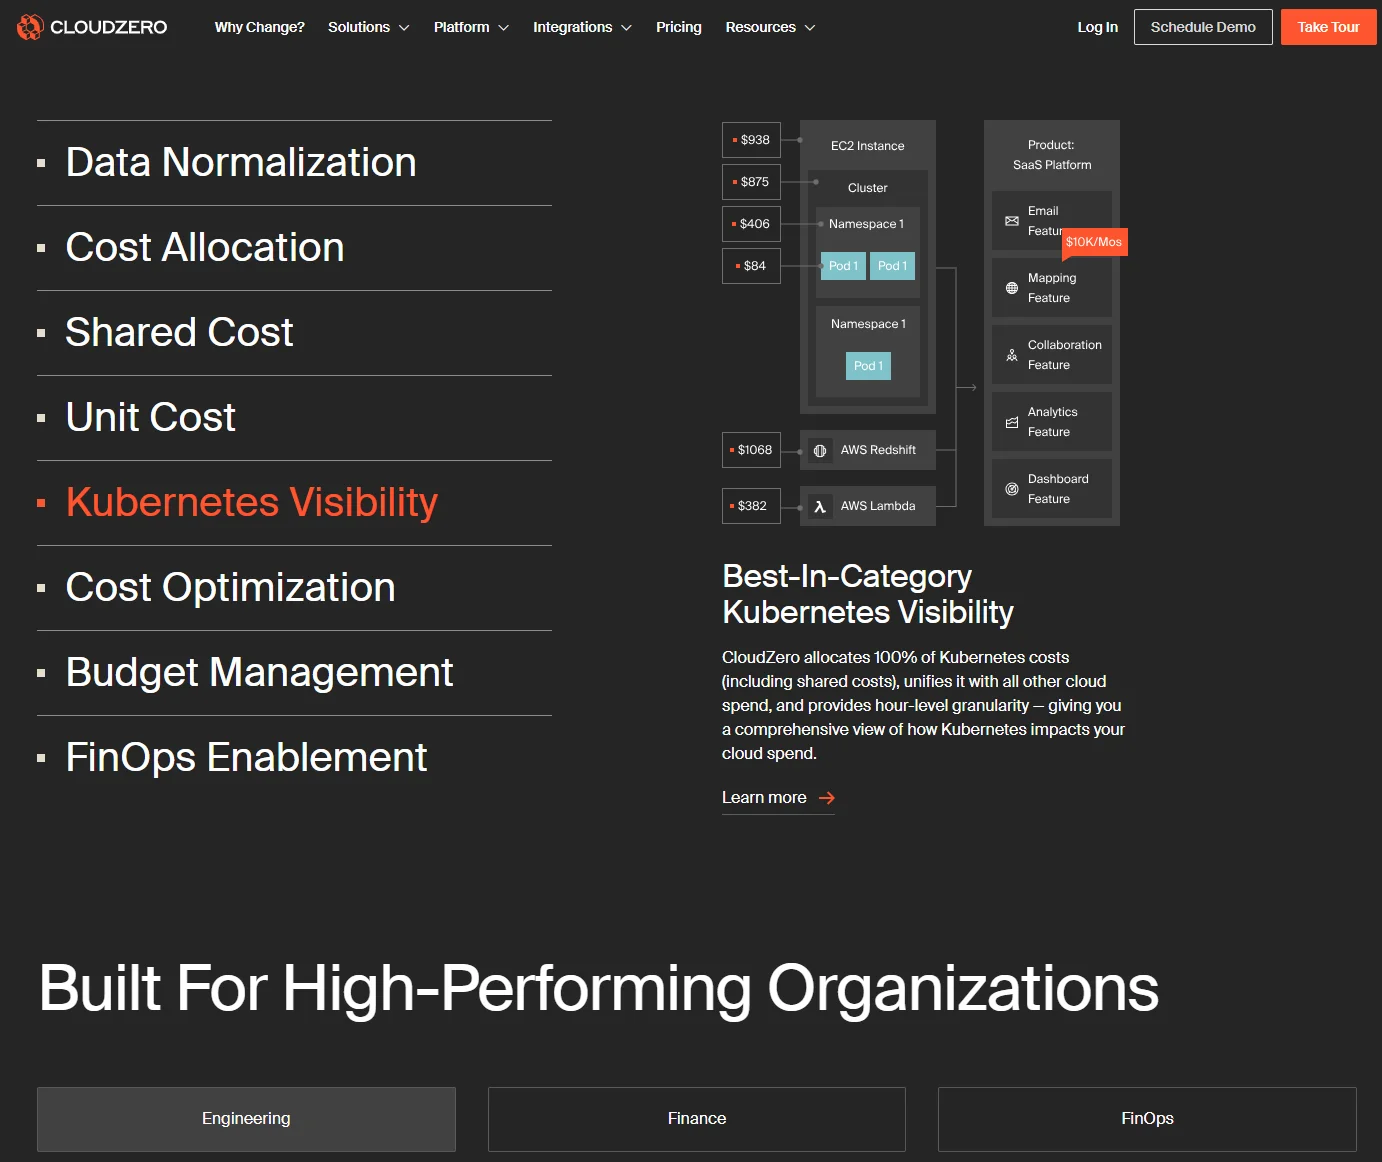The image size is (1382, 1162).
Task: Click the chevron beside Integrations
Action: (626, 28)
